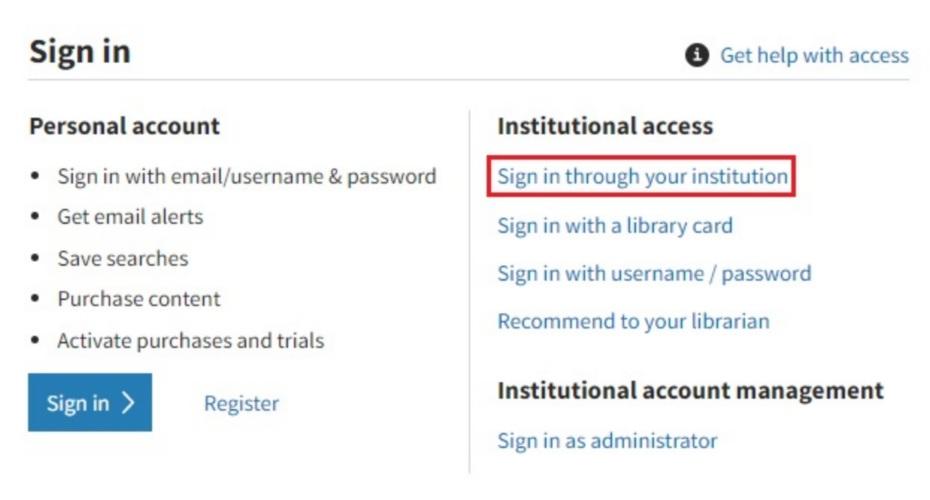Screen dimensions: 930x500
Task: Click the Institutional account management heading
Action: [x=690, y=391]
